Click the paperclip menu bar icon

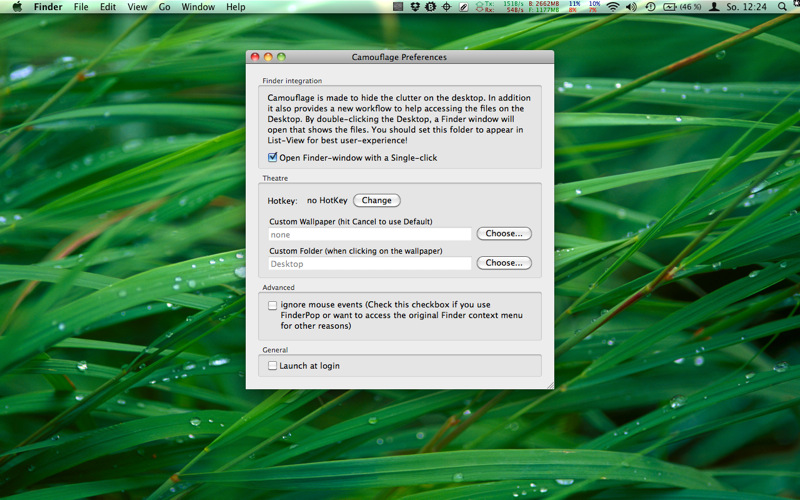click(463, 7)
